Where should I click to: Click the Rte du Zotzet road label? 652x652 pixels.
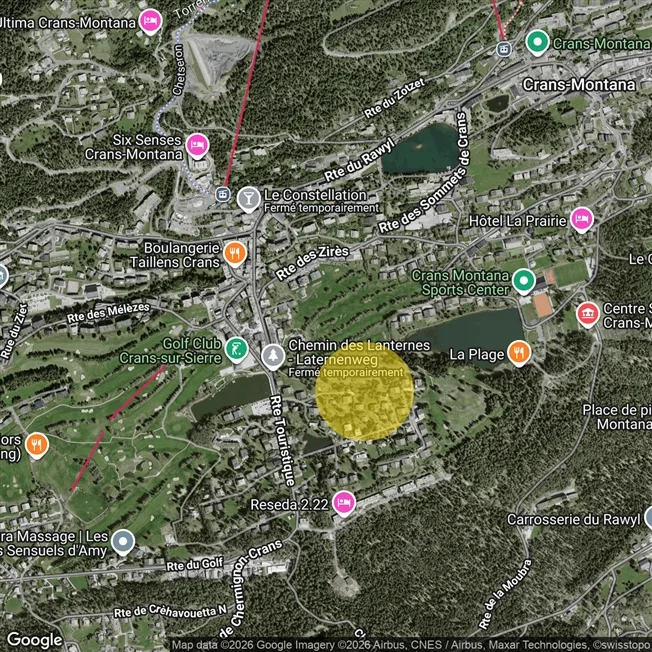394,98
